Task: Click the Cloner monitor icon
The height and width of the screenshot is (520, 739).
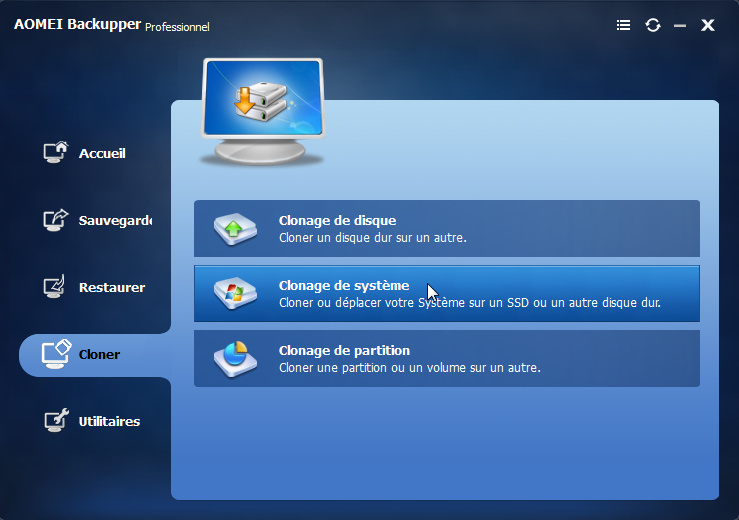Action: point(56,354)
